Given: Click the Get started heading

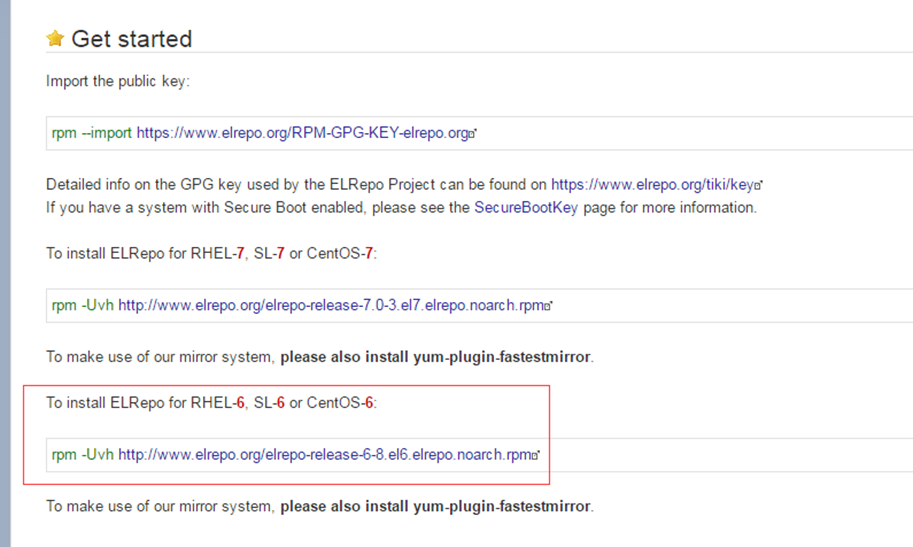Looking at the screenshot, I should (x=132, y=39).
